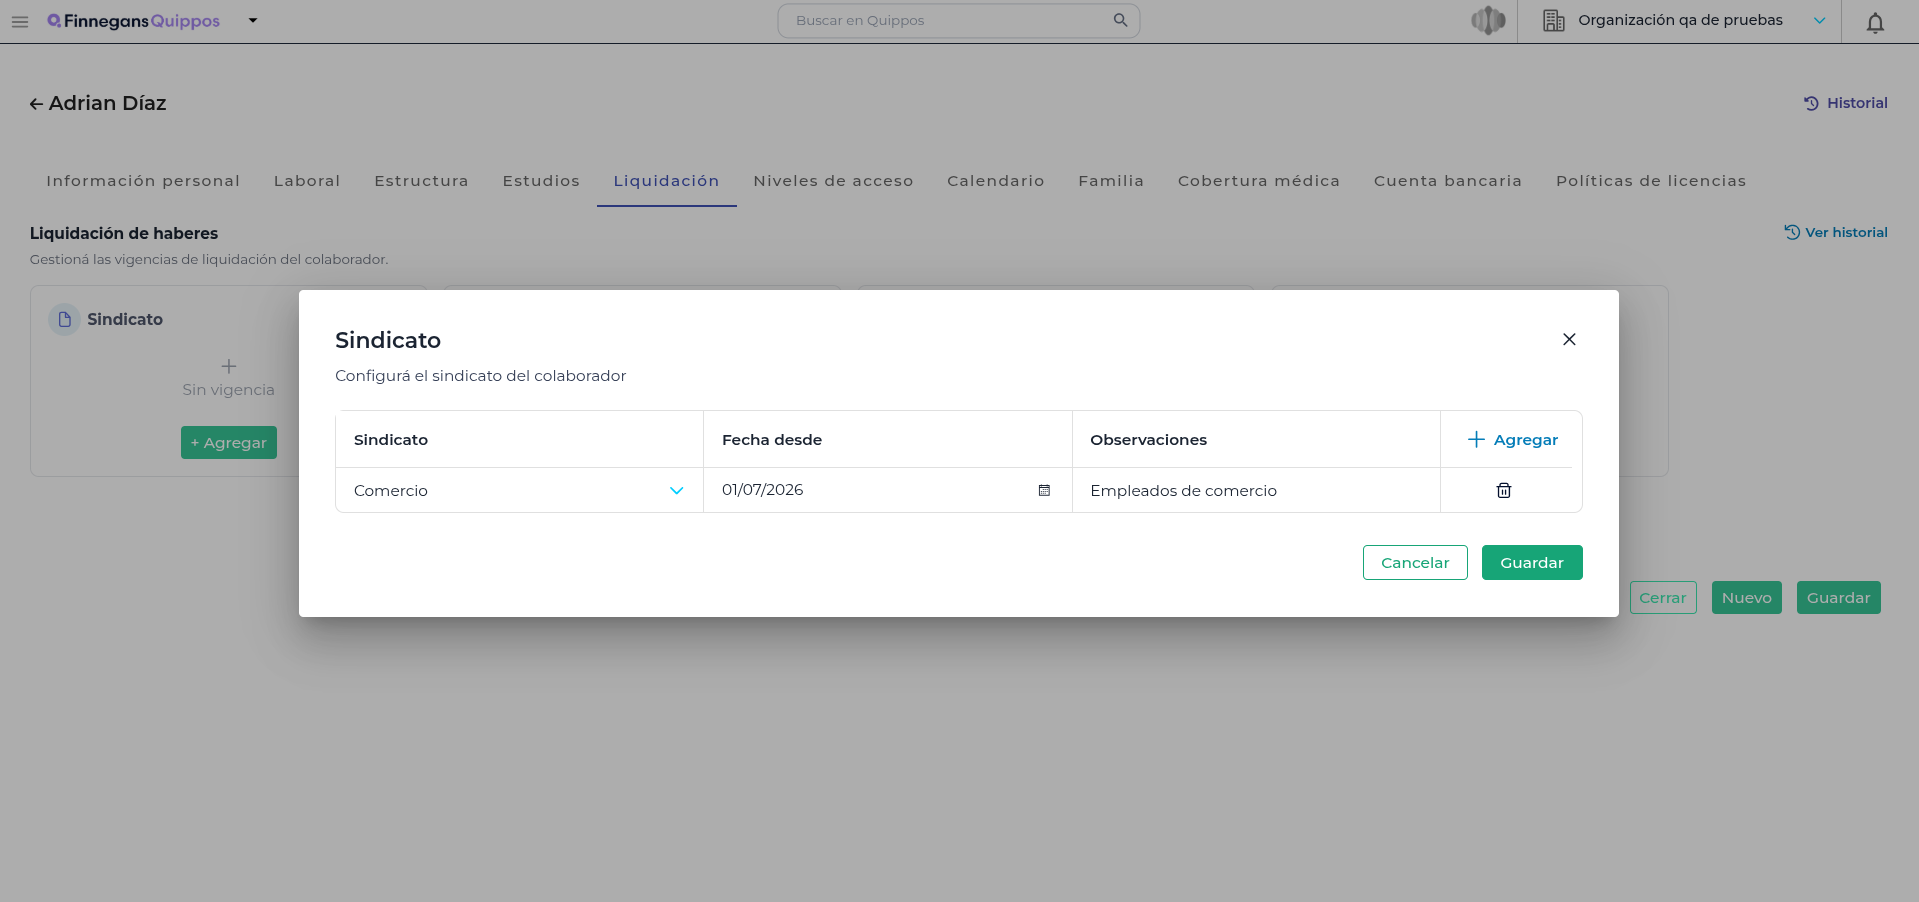
Task: Open the Cuenta bancaria tab
Action: [1447, 181]
